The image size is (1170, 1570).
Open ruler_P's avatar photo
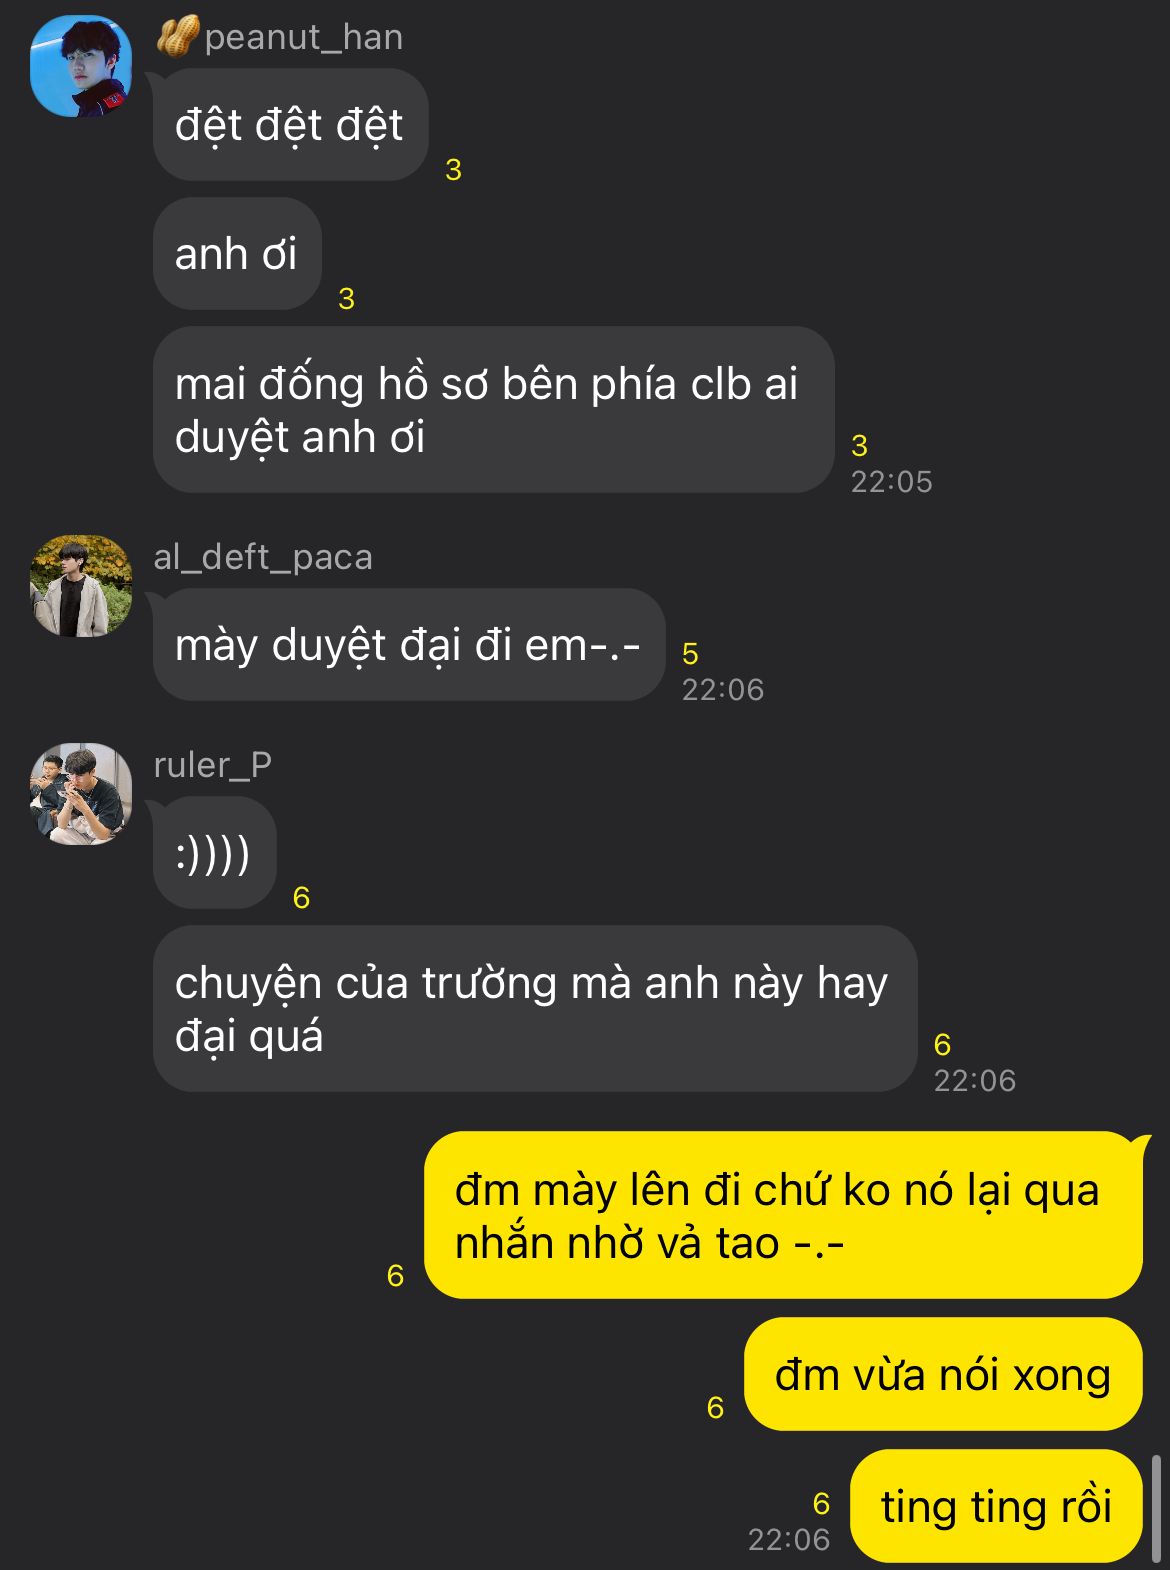(x=81, y=794)
